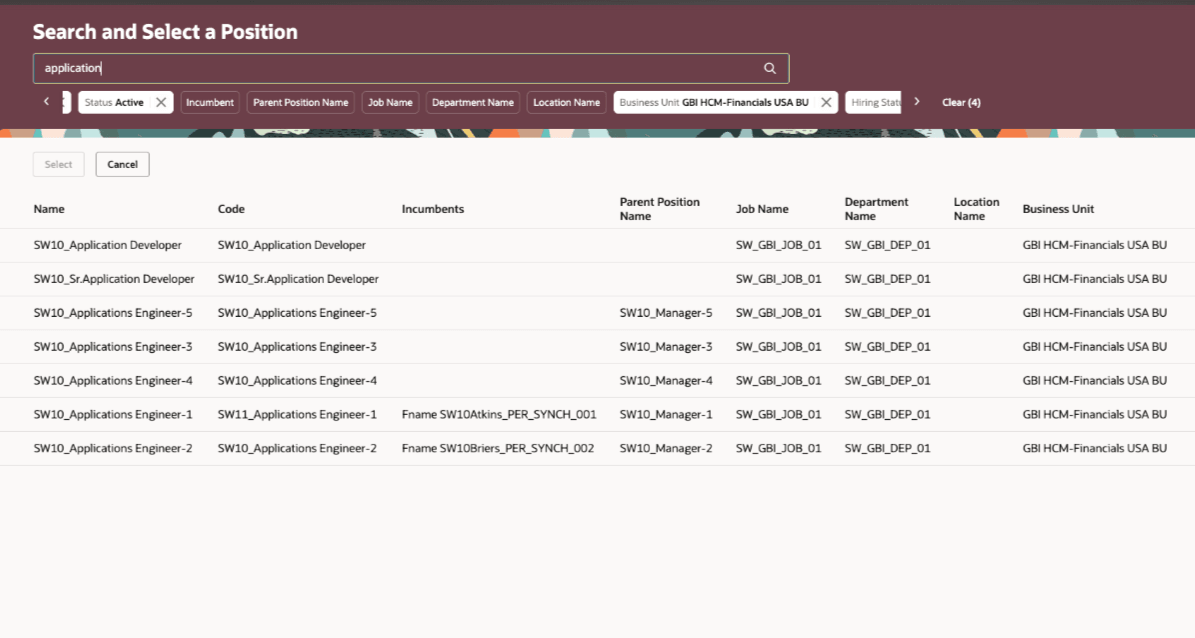Viewport: 1195px width, 638px height.
Task: Remove the Business Unit filter chip
Action: tap(825, 102)
